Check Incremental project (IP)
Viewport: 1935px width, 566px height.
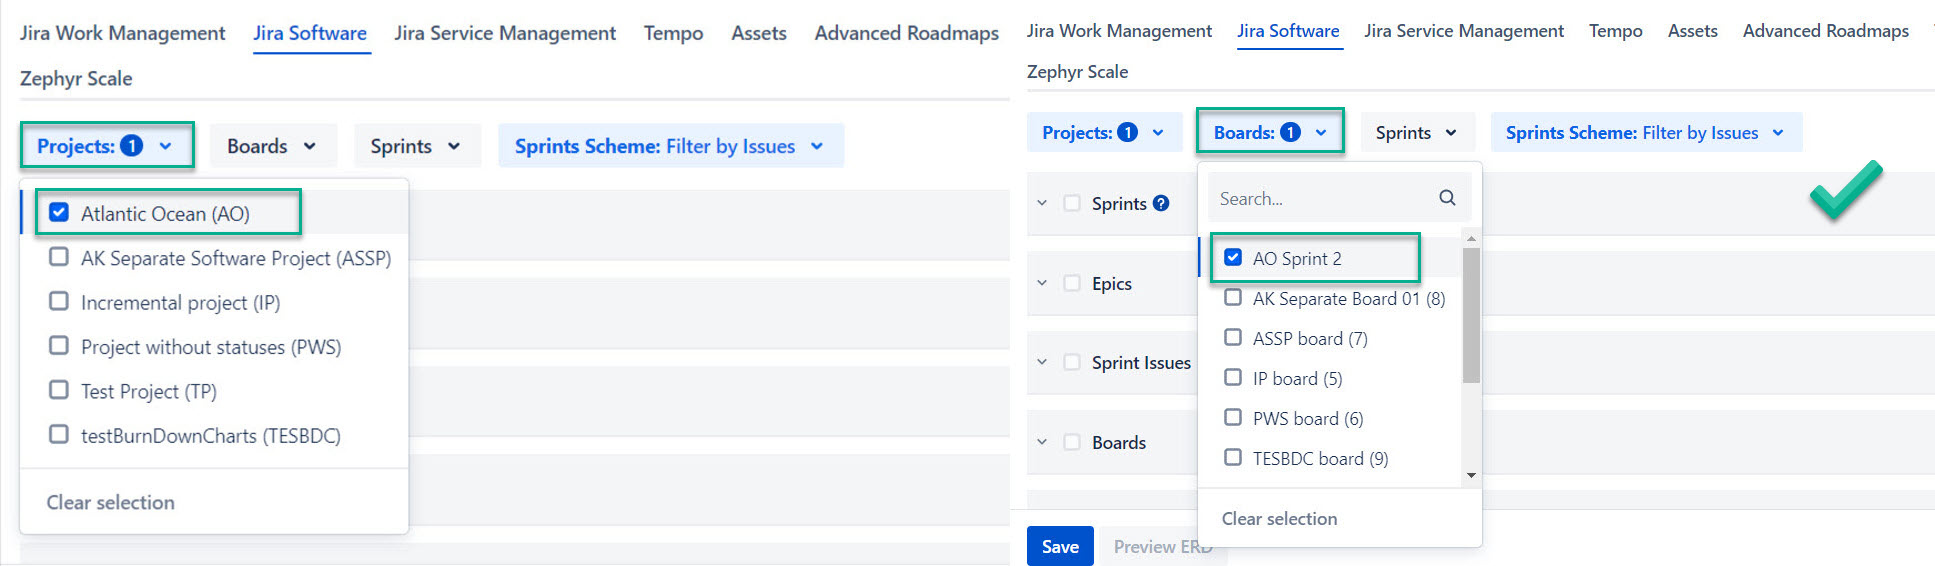[59, 301]
